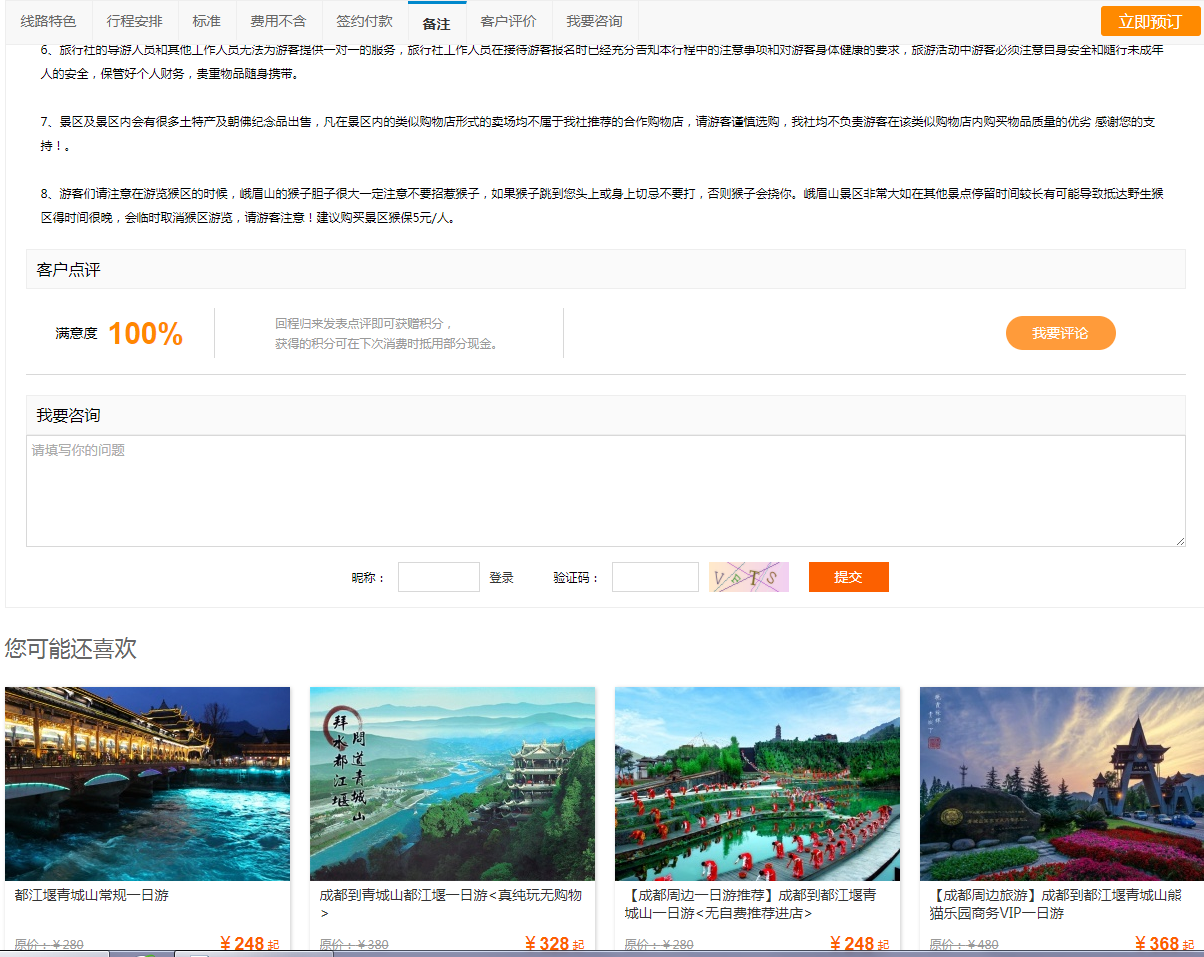Open the 签约付款 tab
The image size is (1204, 957).
[364, 21]
